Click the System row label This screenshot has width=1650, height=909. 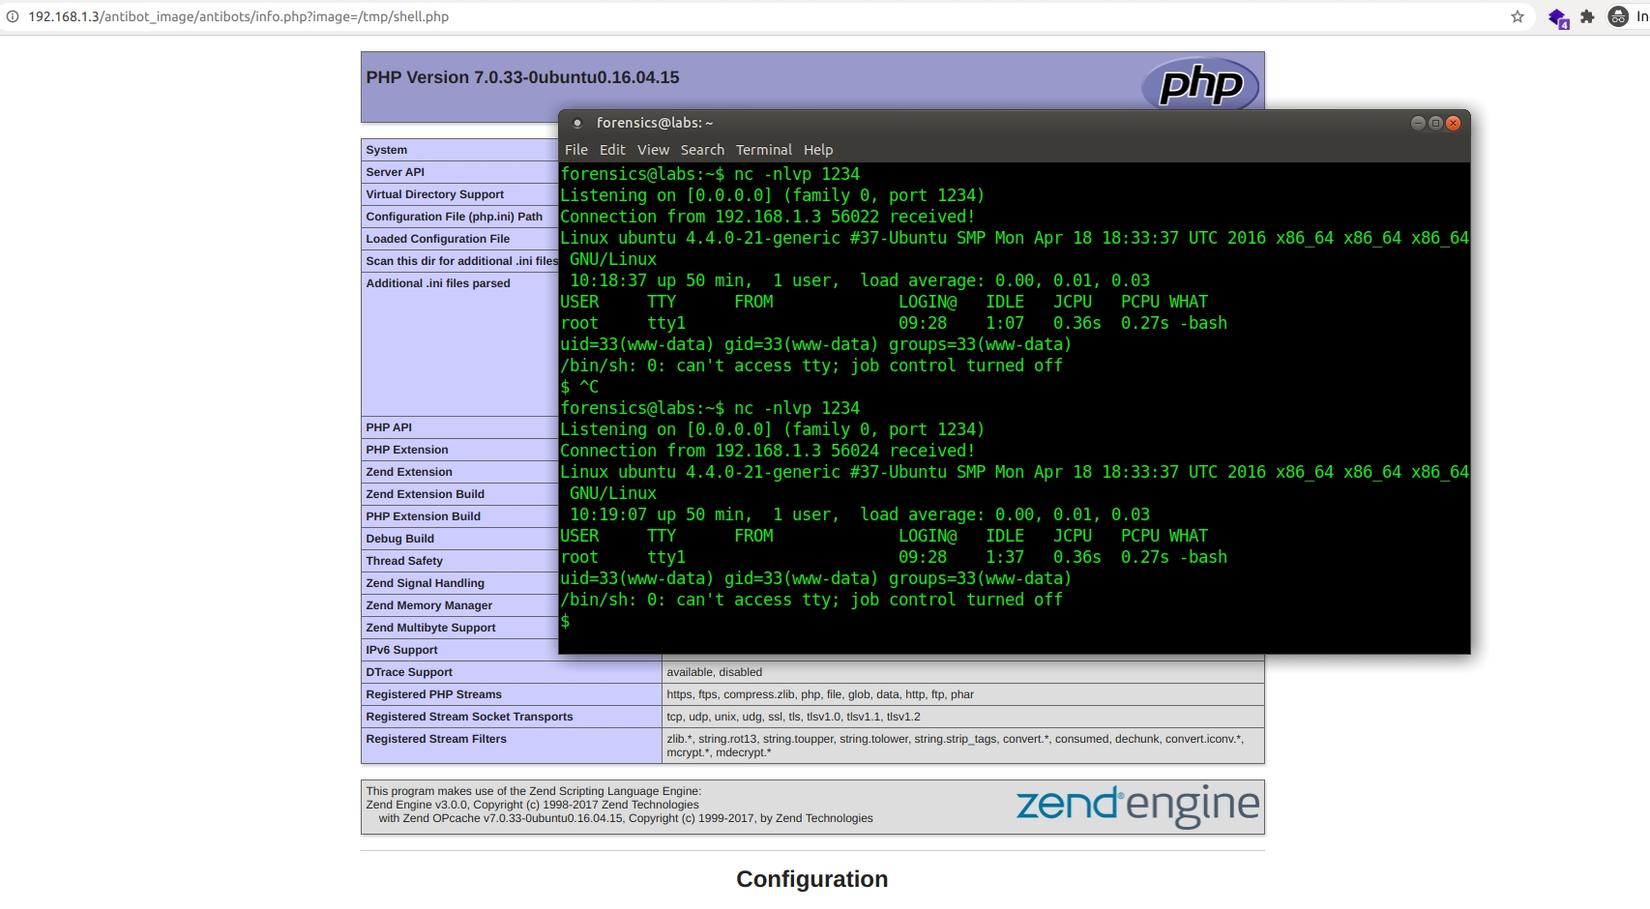[386, 150]
